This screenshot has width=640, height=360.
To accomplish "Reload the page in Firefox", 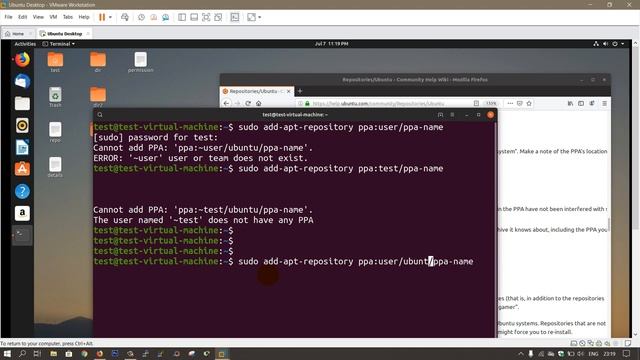I will pyautogui.click(x=248, y=103).
